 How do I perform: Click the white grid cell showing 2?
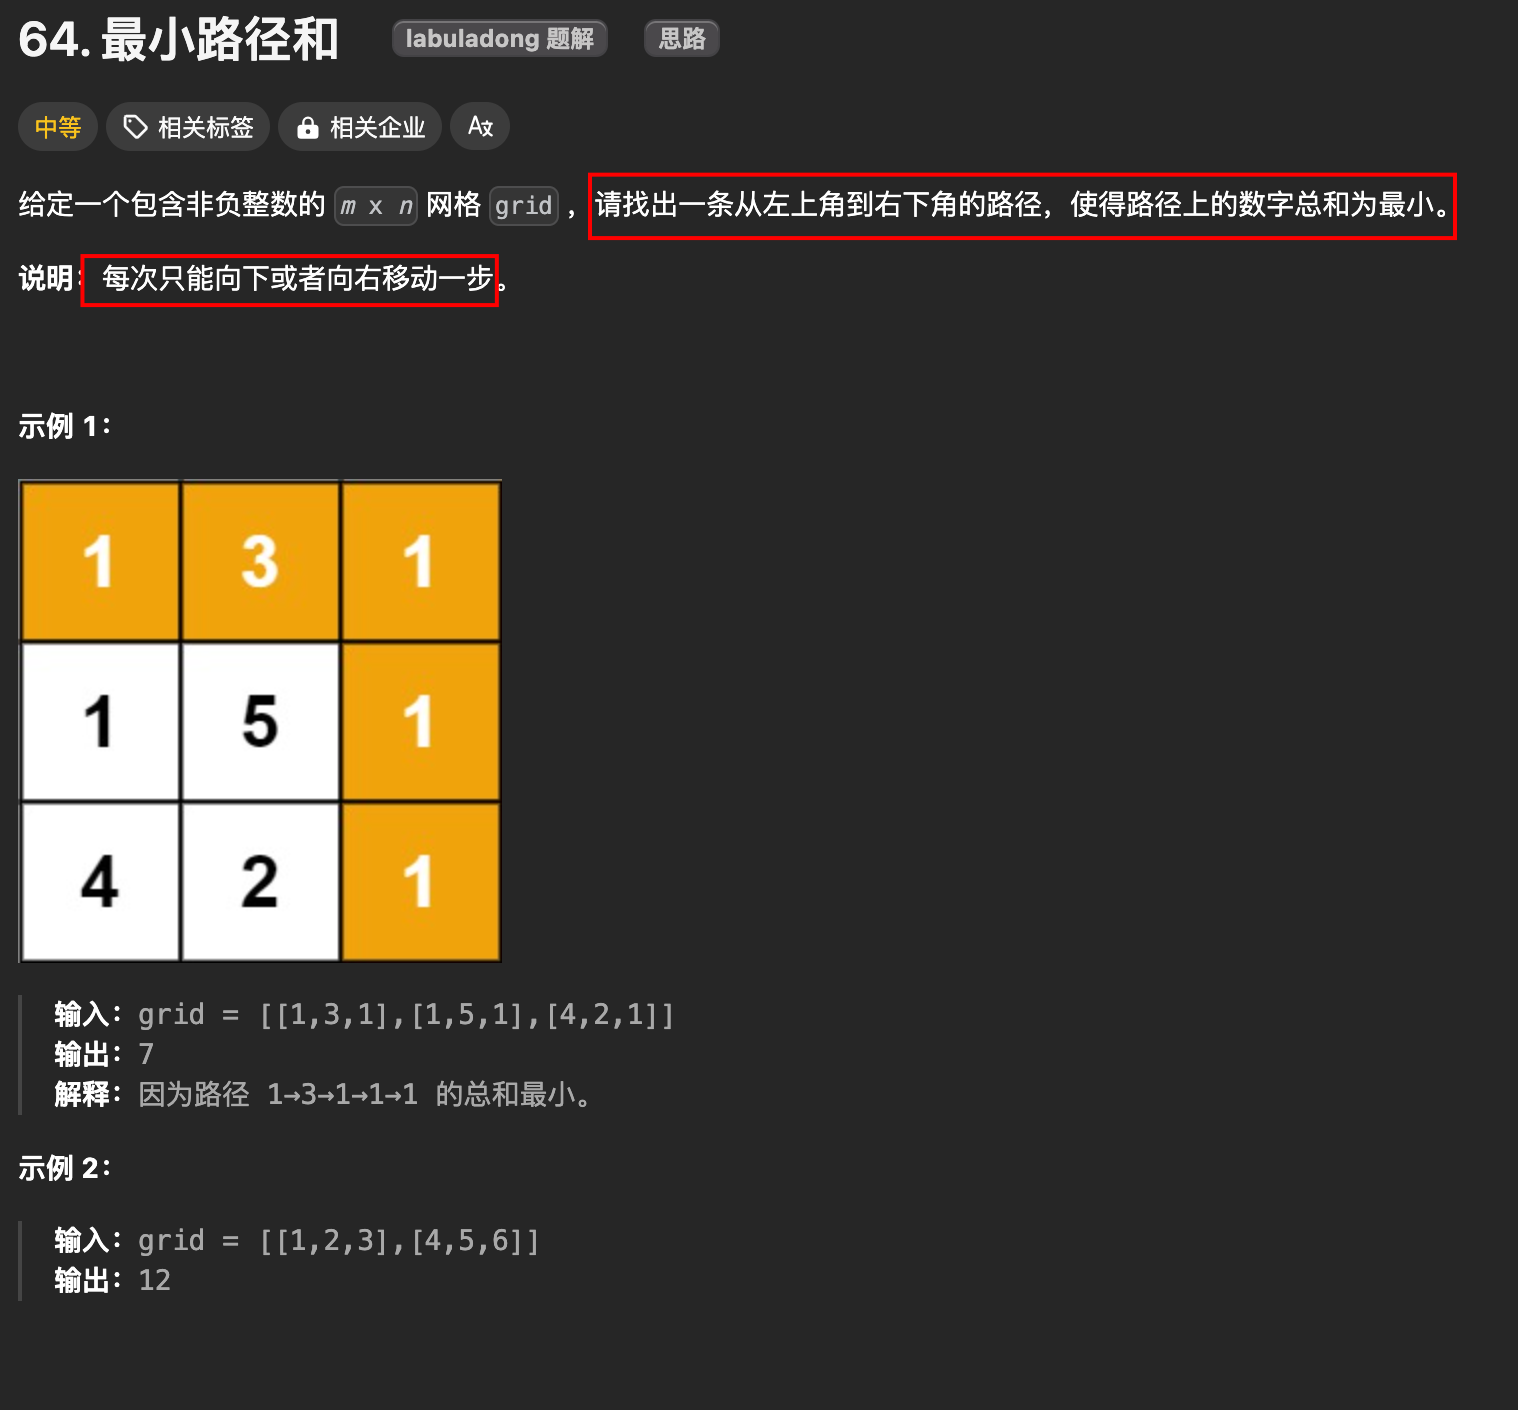(x=260, y=881)
